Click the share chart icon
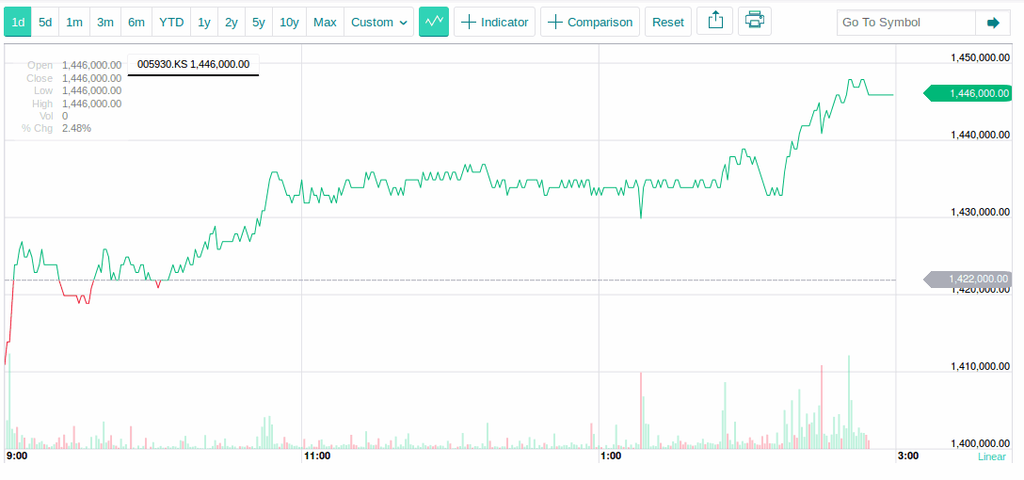The image size is (1024, 480). (x=715, y=22)
